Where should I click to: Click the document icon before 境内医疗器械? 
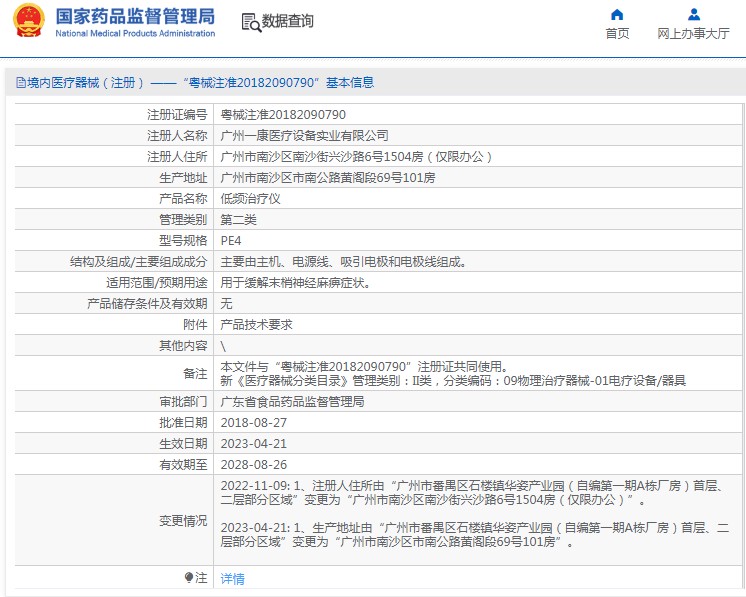[x=21, y=83]
